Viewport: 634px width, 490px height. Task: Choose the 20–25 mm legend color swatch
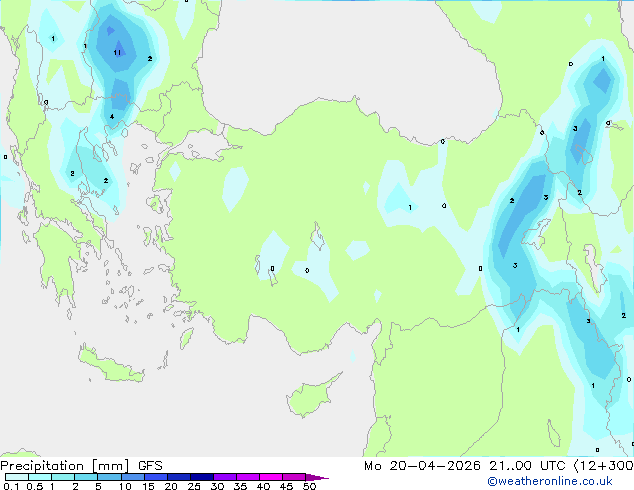(179, 477)
